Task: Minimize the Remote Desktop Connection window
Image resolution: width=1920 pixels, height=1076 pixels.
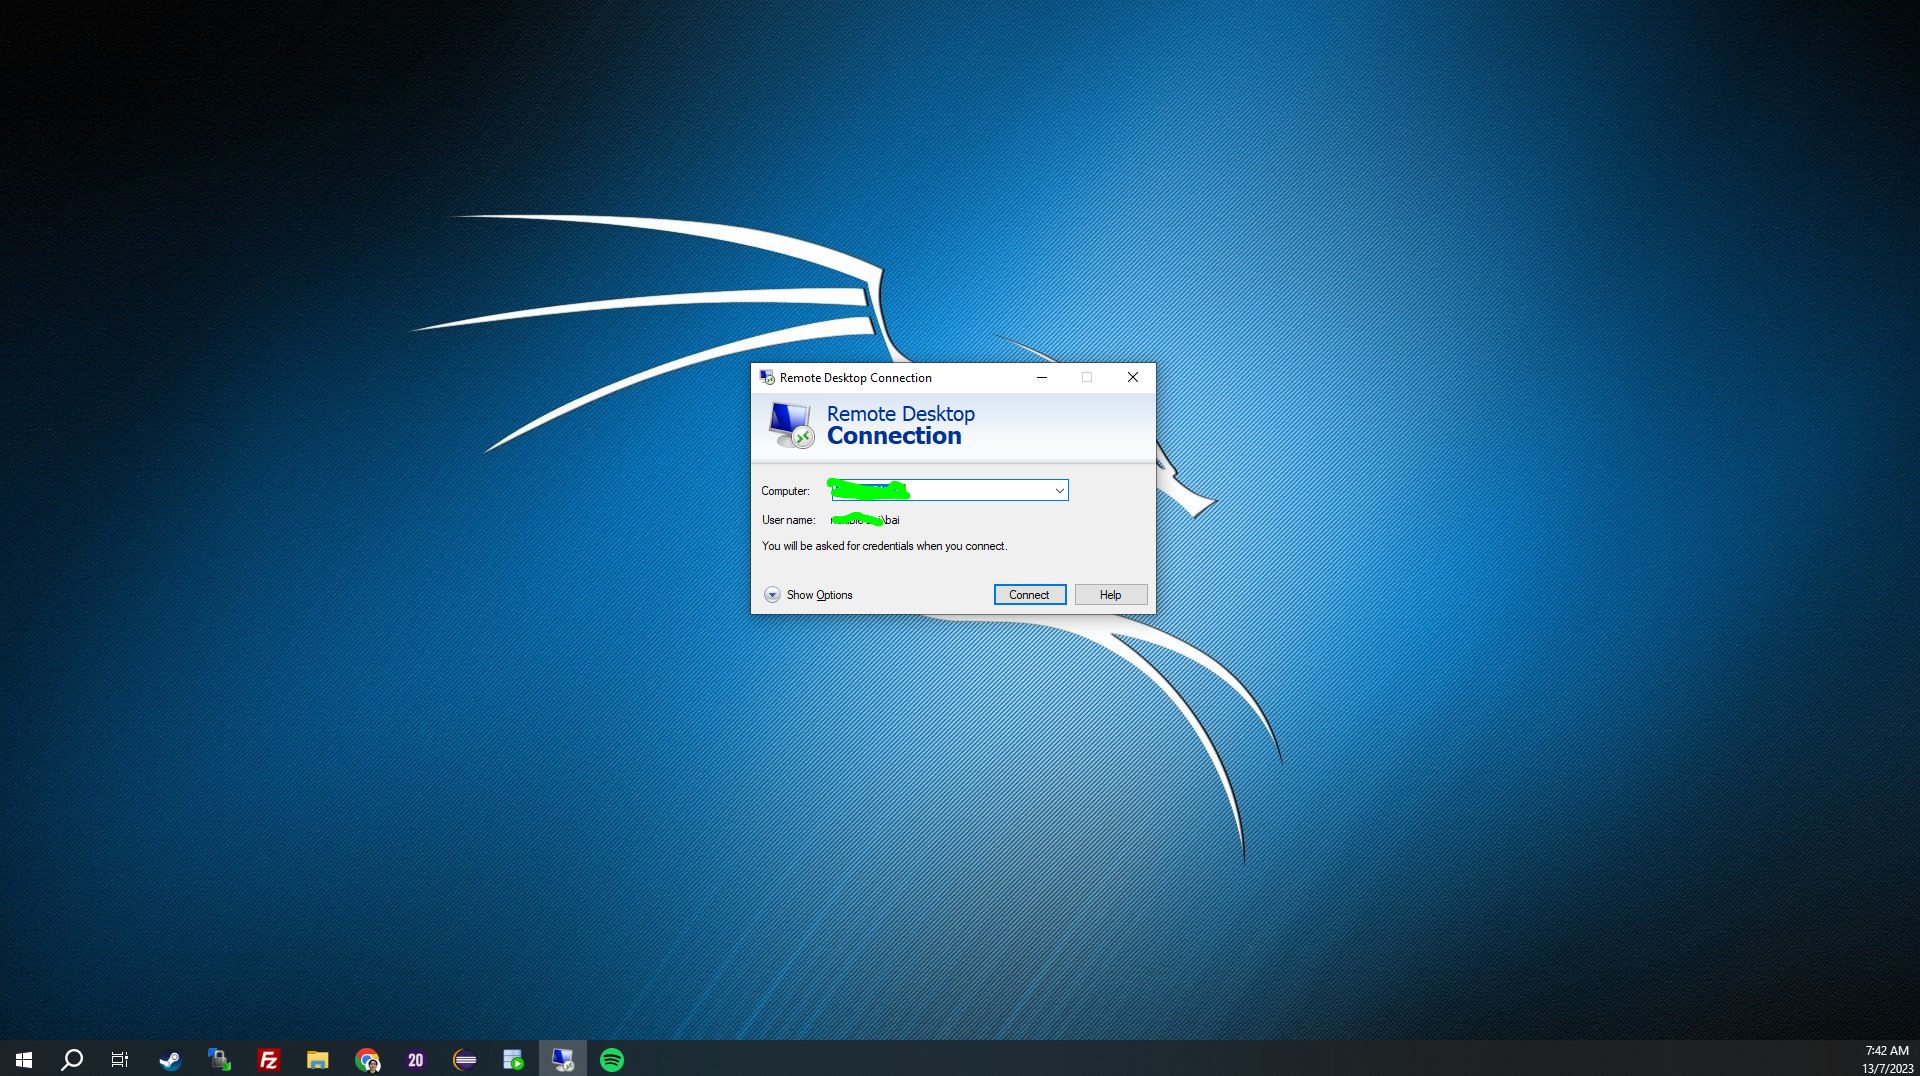Action: click(1042, 377)
